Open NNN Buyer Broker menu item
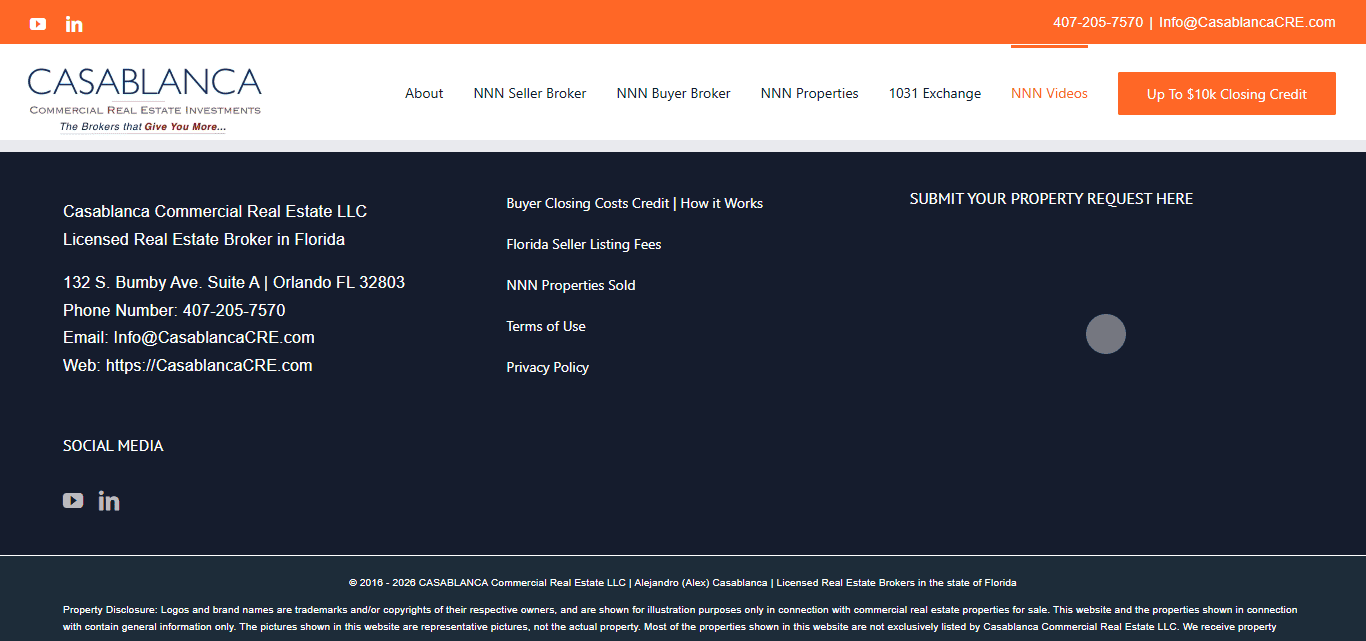Screen dimensions: 1366x641 coord(674,93)
